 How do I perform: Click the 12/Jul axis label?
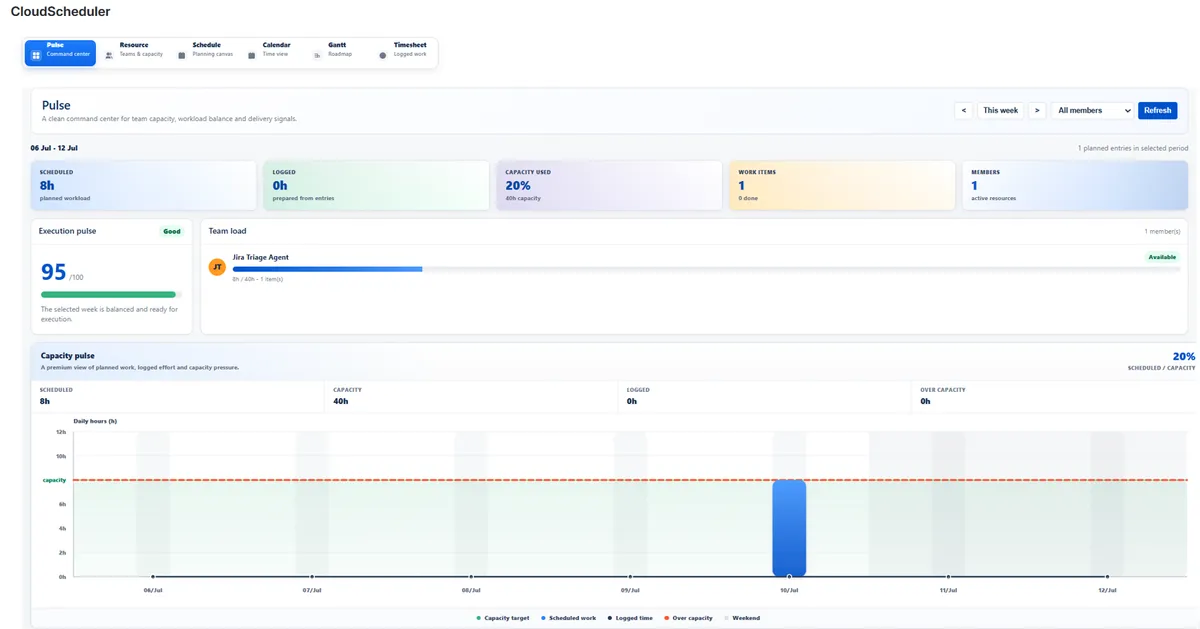pos(1107,590)
